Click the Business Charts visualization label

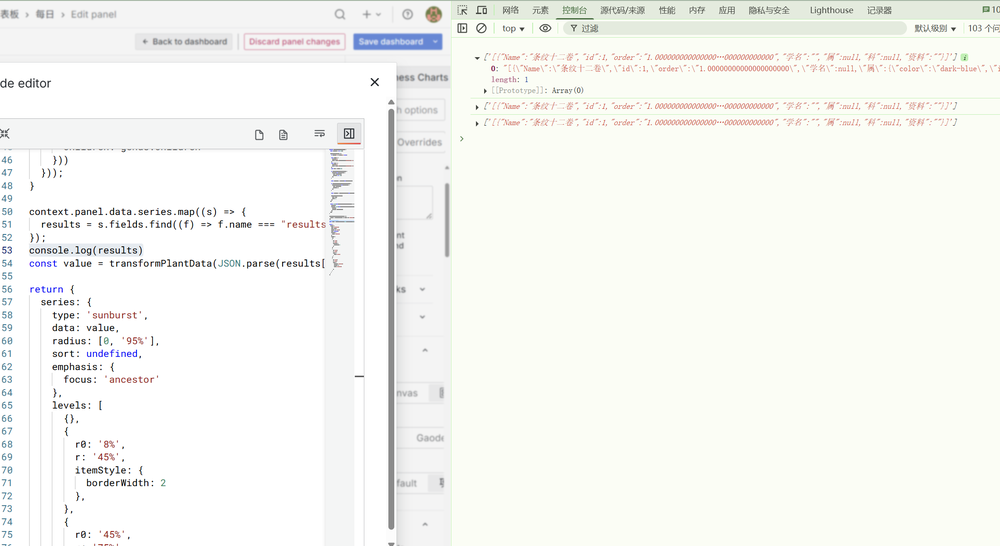tap(422, 77)
